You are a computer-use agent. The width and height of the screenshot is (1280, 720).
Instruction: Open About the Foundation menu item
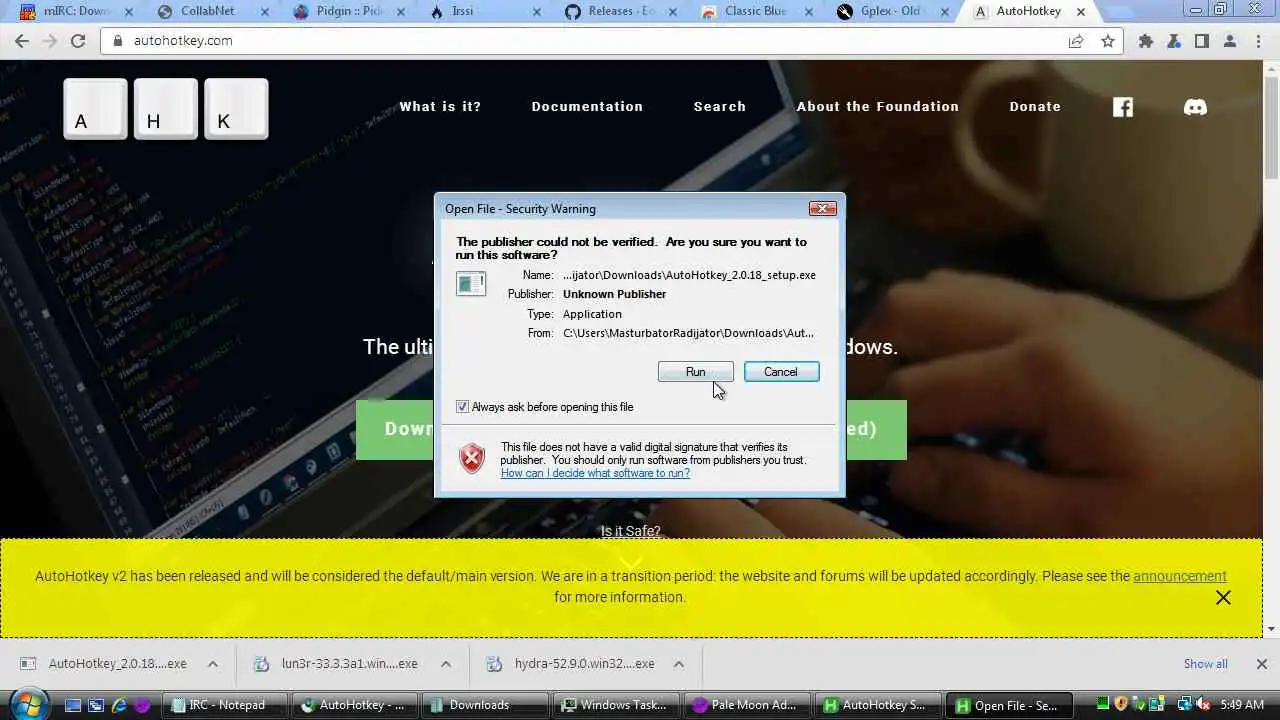click(x=877, y=107)
